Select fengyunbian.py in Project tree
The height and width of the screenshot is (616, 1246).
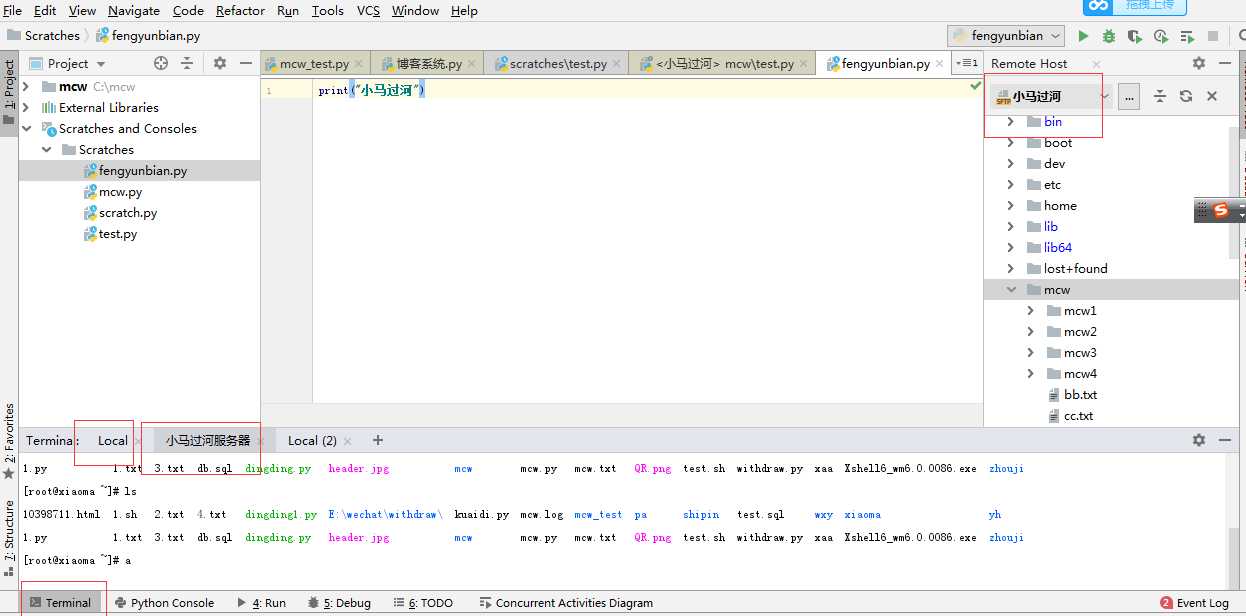(143, 171)
